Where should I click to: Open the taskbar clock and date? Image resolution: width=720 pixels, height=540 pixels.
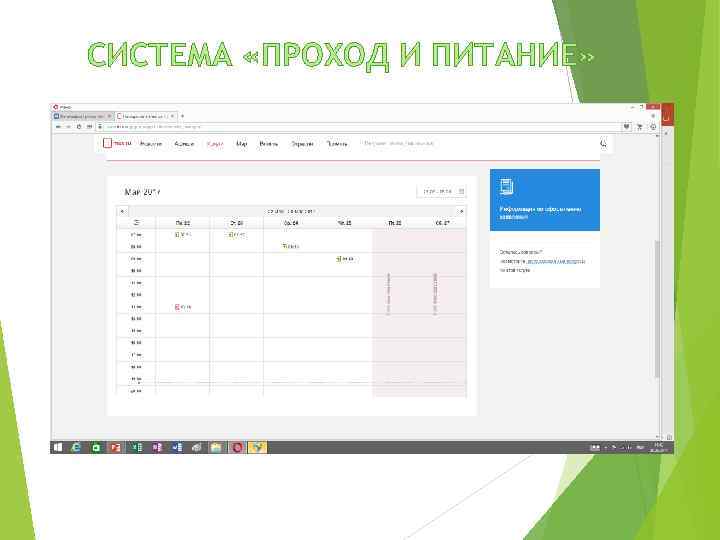point(658,447)
